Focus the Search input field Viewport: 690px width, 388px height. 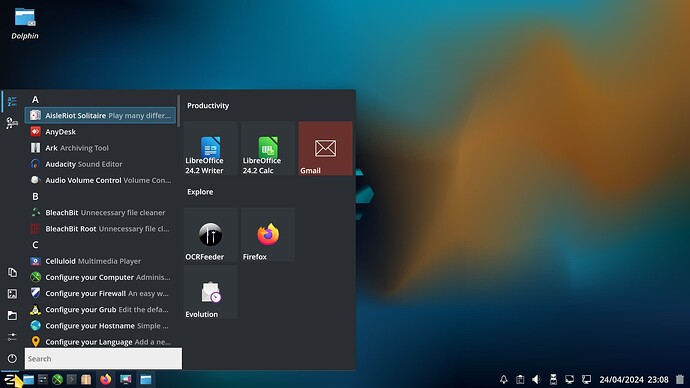(x=103, y=359)
